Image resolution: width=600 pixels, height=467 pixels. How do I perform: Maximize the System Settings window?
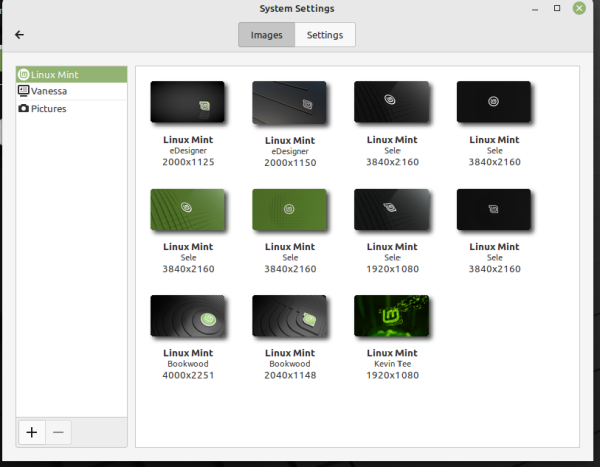pos(557,8)
